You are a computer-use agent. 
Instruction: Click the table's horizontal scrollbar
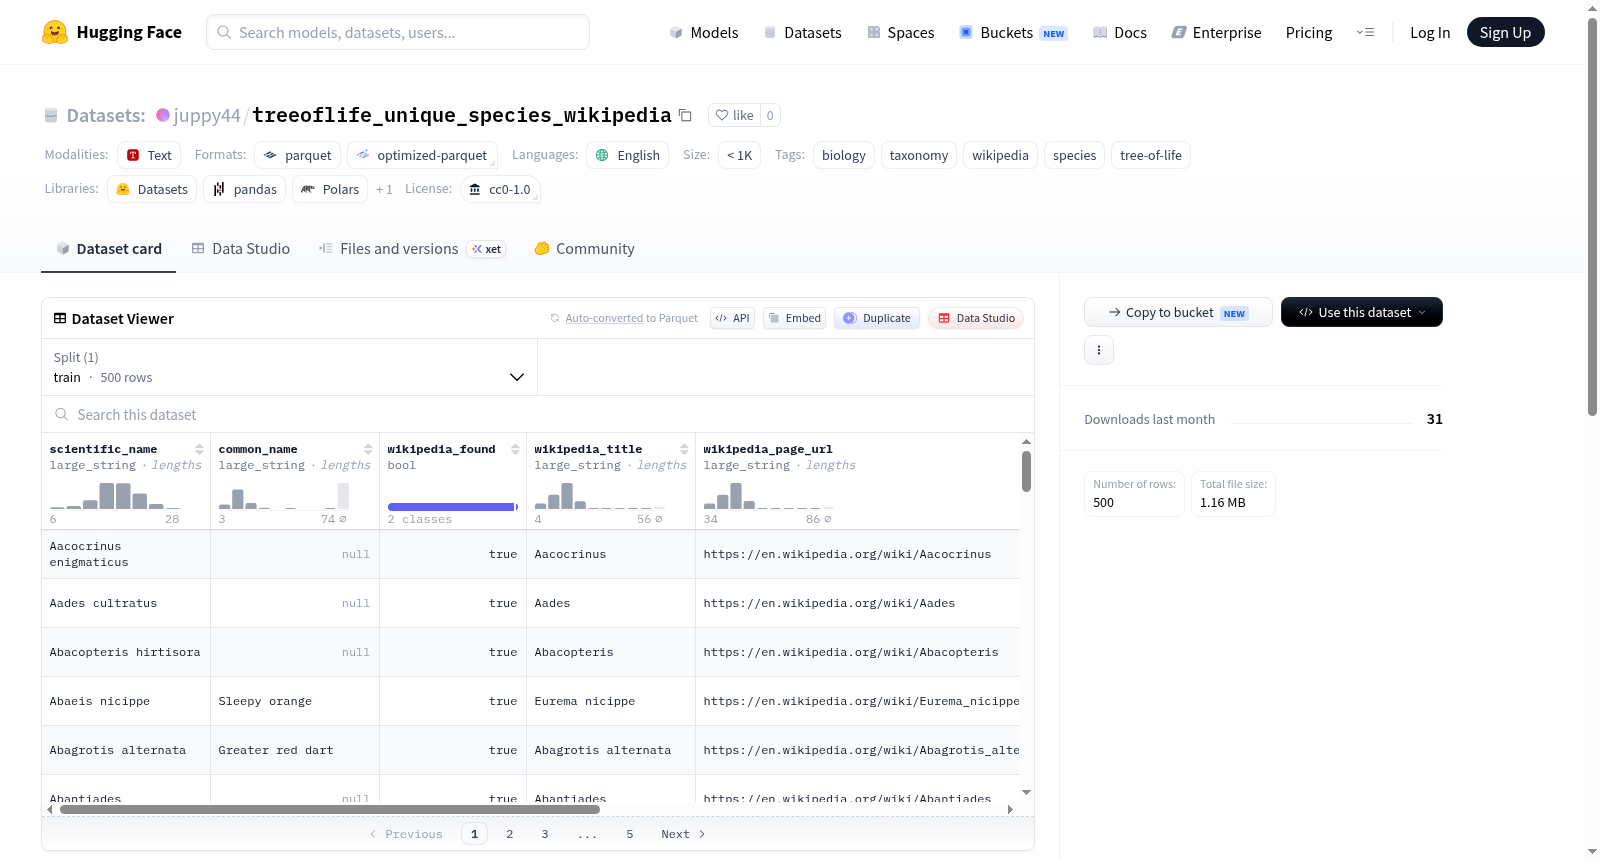tap(330, 809)
